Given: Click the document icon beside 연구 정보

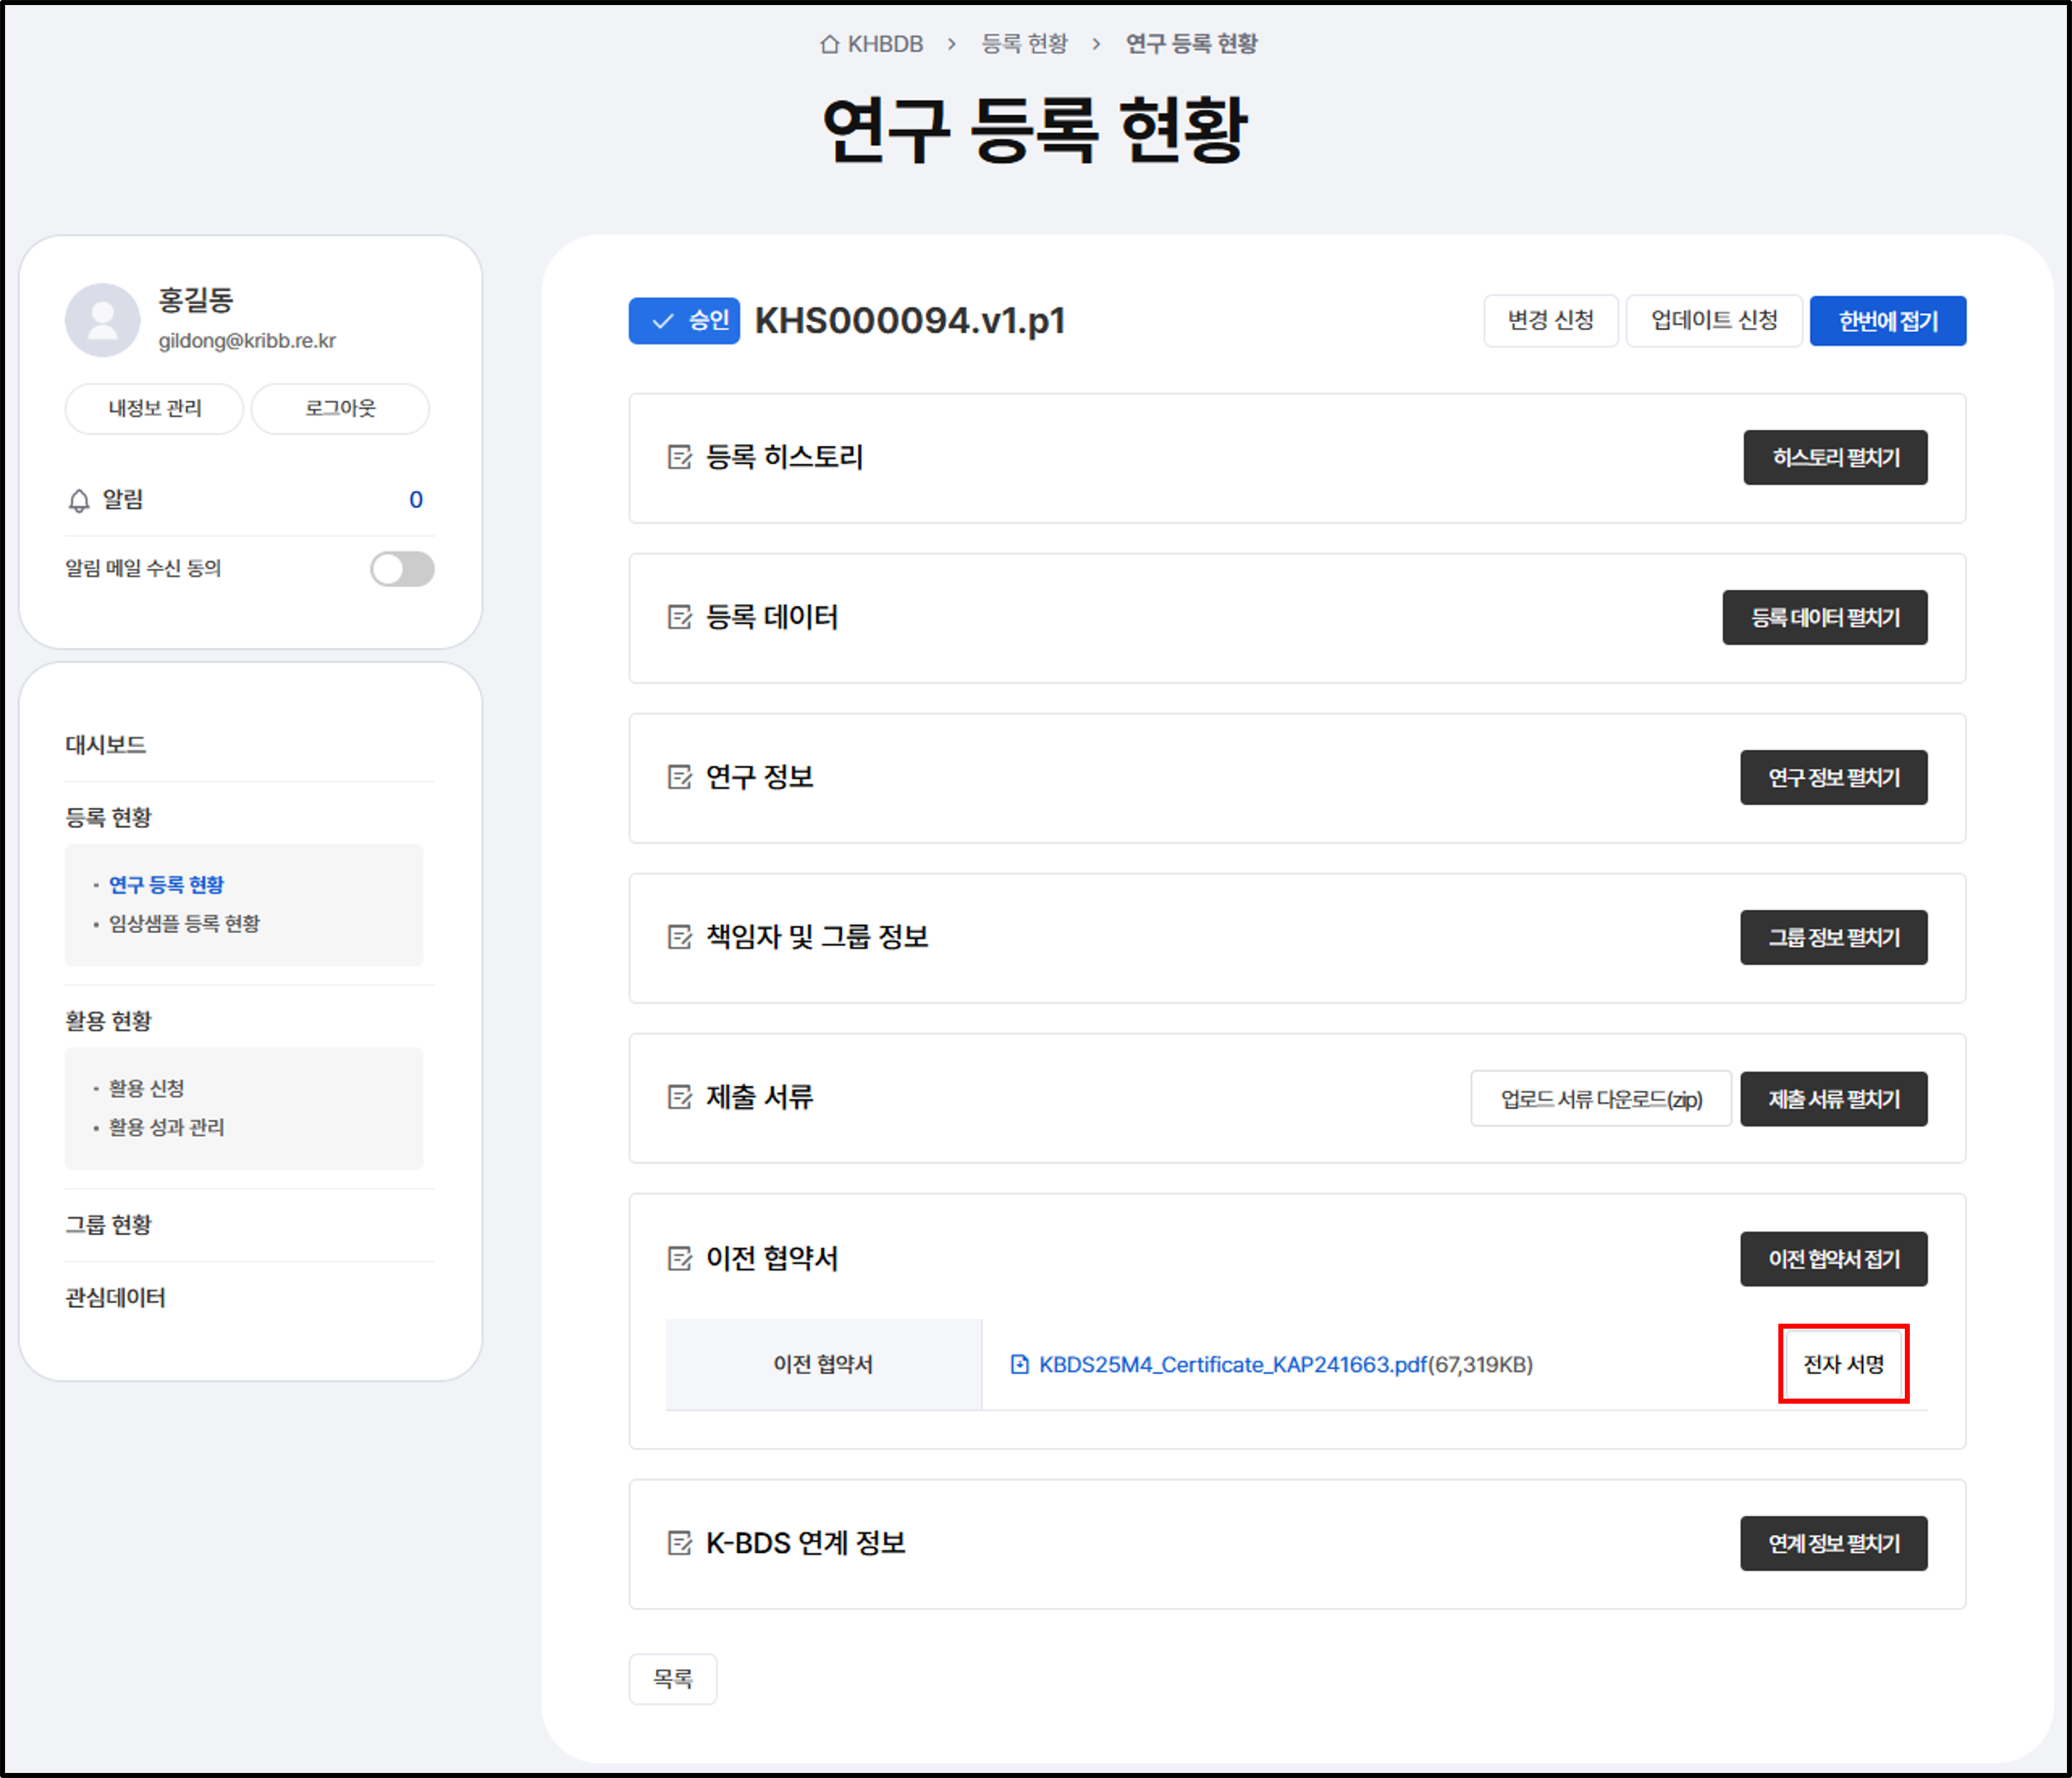Looking at the screenshot, I should pos(680,777).
